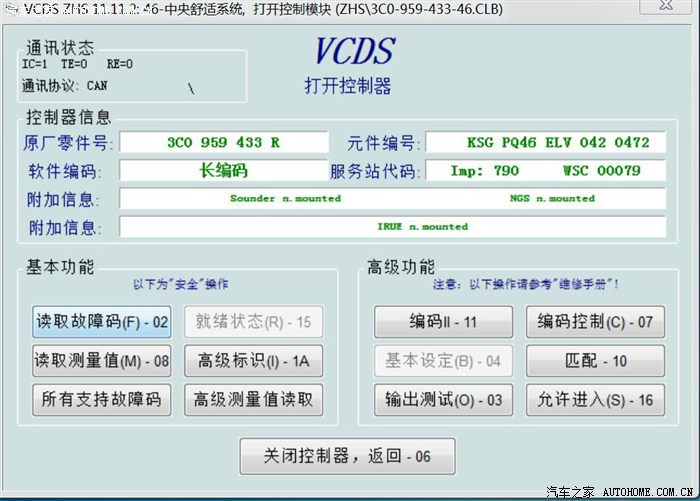Click 允许进入(S) - 16 security access
Screen dimensions: 700x501
tap(595, 400)
